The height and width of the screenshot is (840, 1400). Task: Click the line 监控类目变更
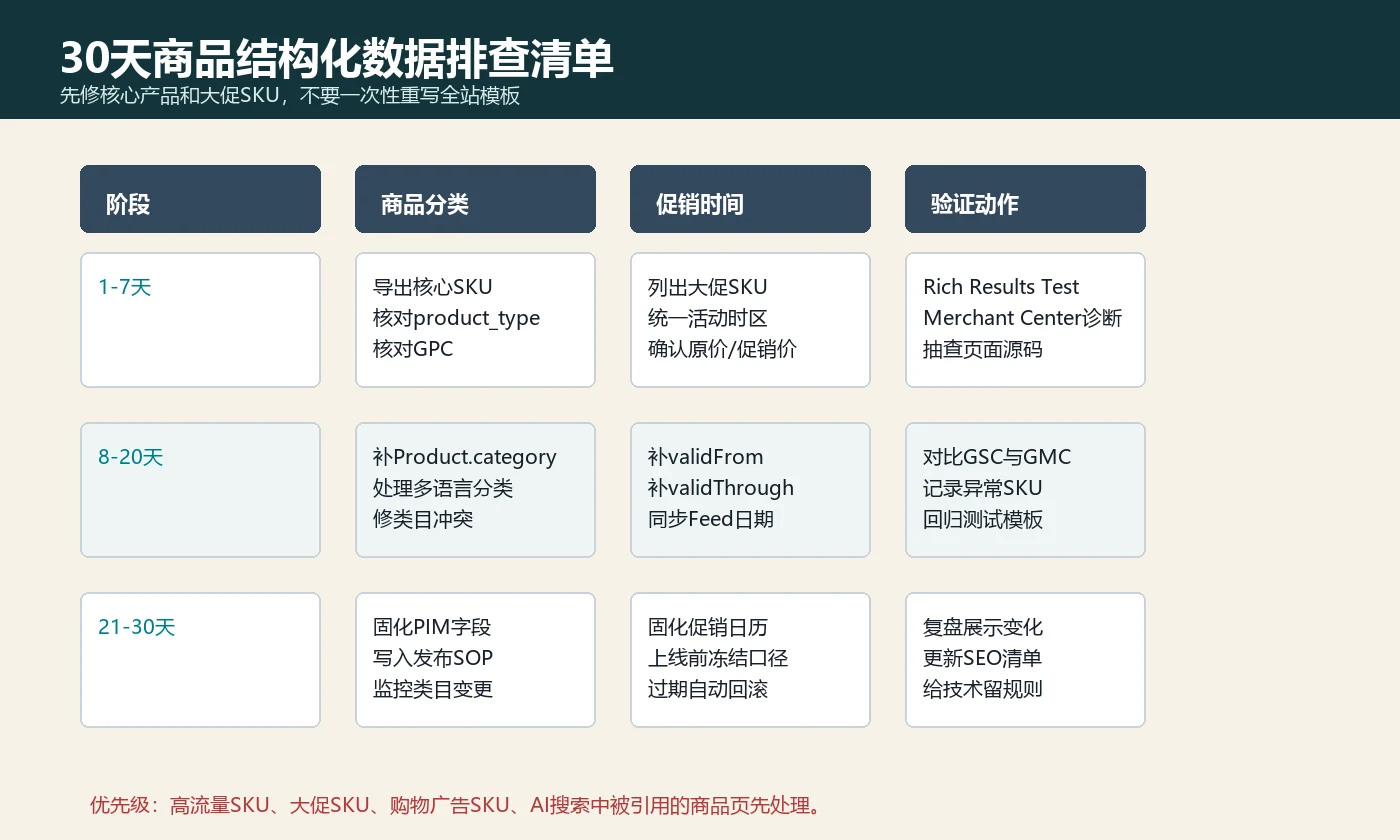pos(433,689)
